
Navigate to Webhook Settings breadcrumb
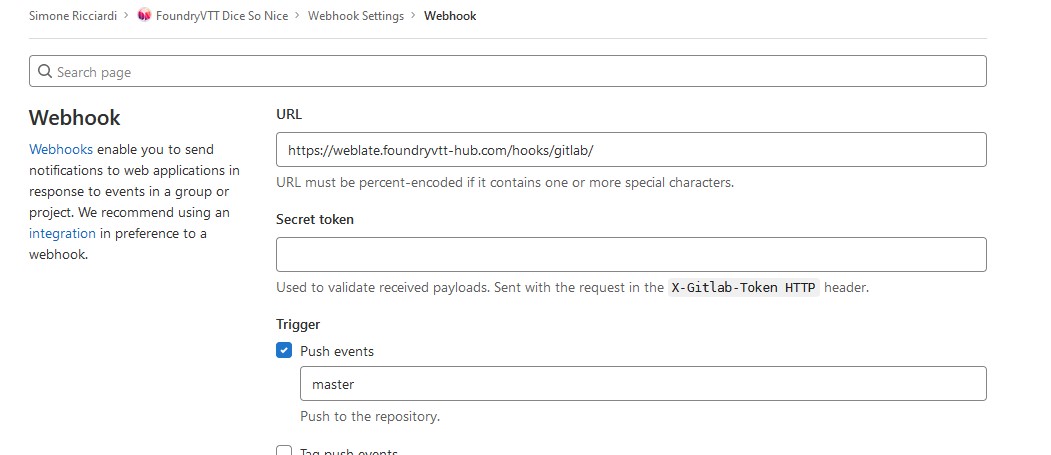tap(356, 15)
